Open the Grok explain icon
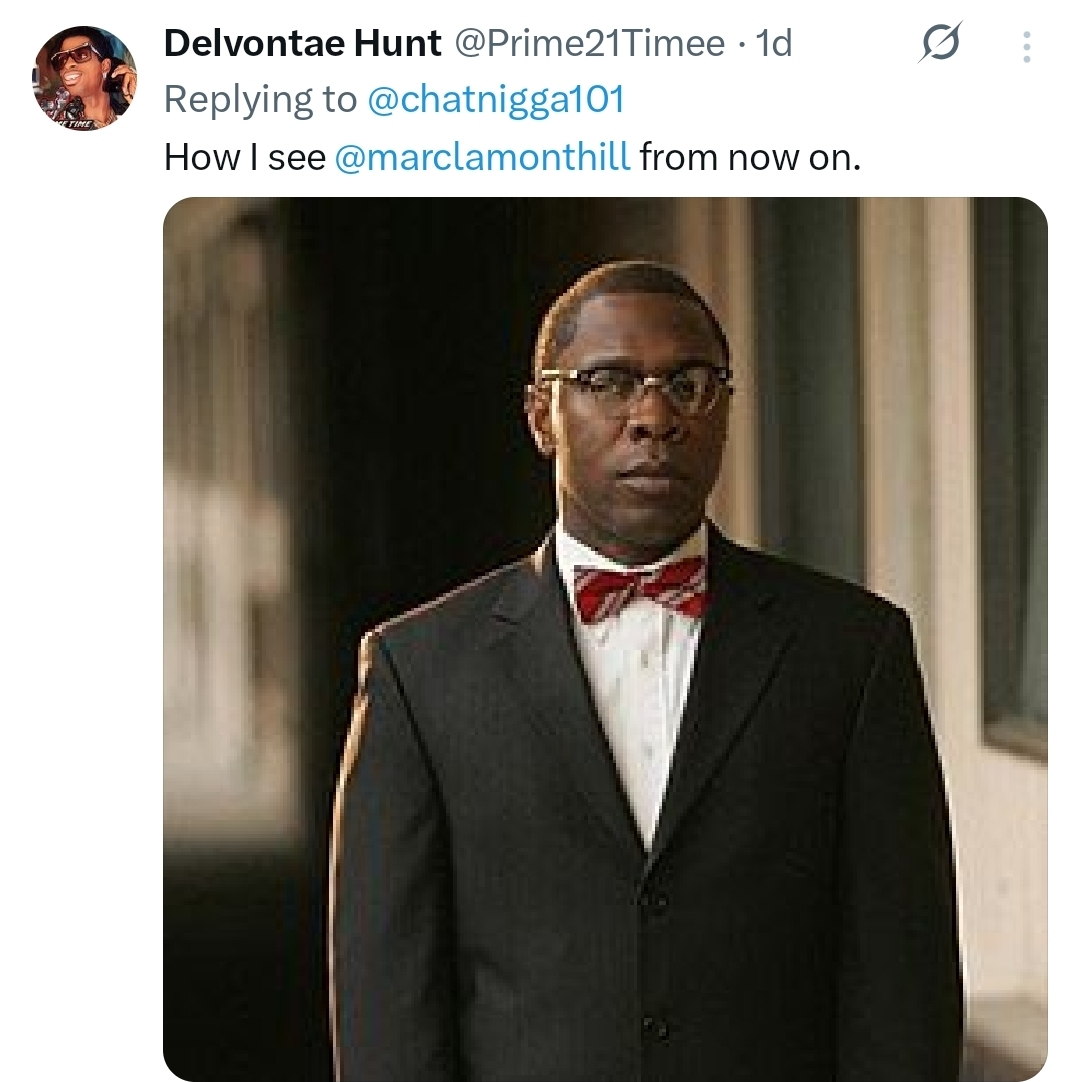 [939, 45]
